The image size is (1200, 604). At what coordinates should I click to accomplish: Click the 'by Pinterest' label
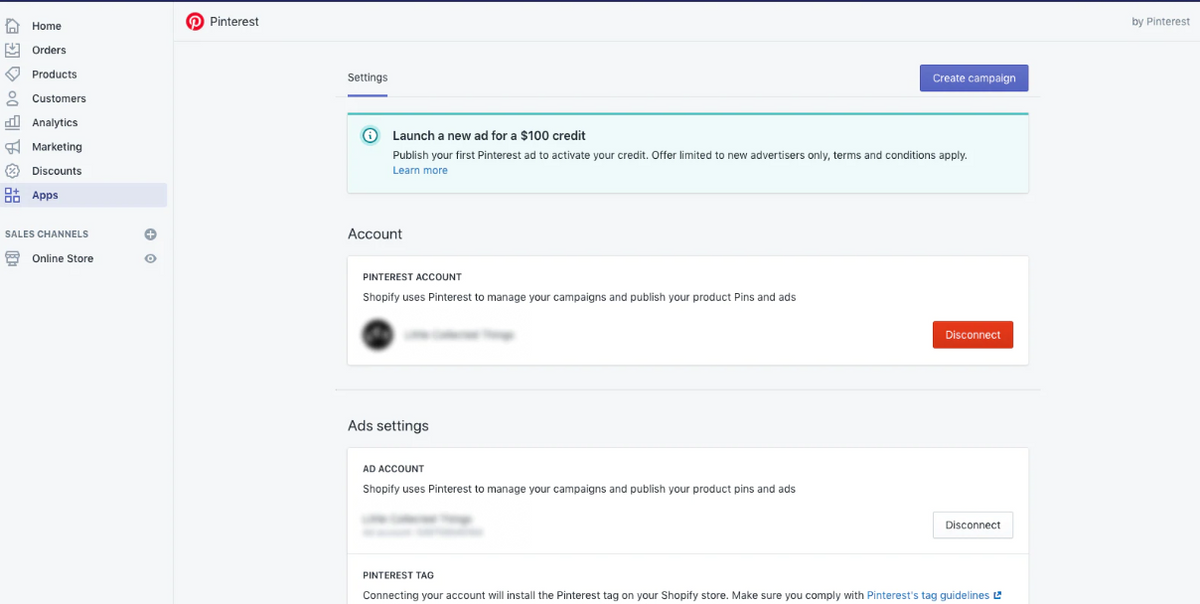(x=1161, y=21)
